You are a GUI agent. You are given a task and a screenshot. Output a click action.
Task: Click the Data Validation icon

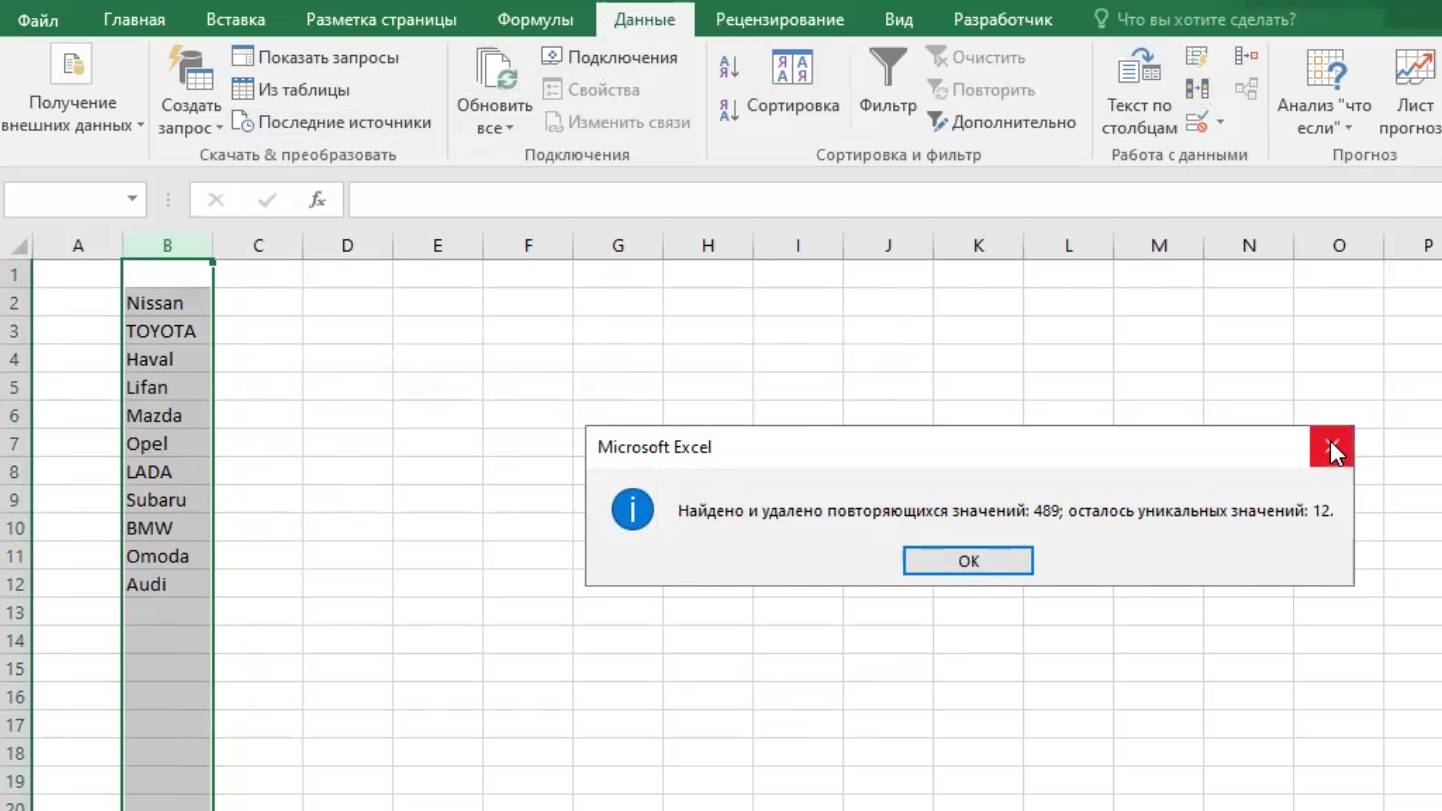tap(1195, 122)
